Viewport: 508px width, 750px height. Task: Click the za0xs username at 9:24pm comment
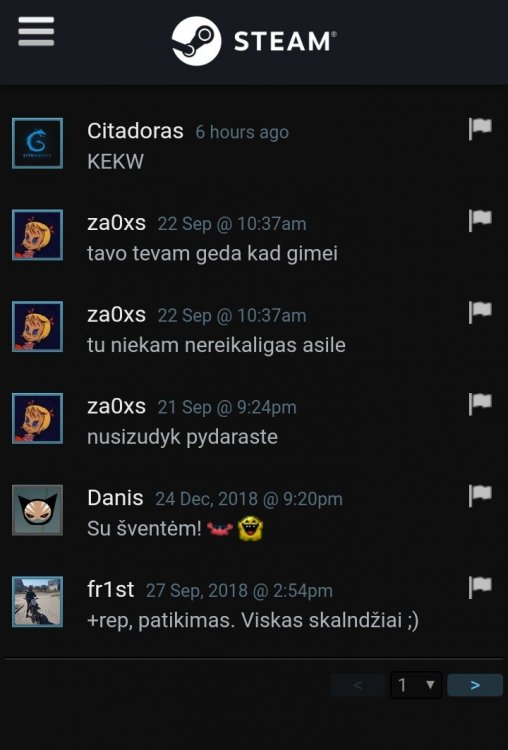point(116,406)
